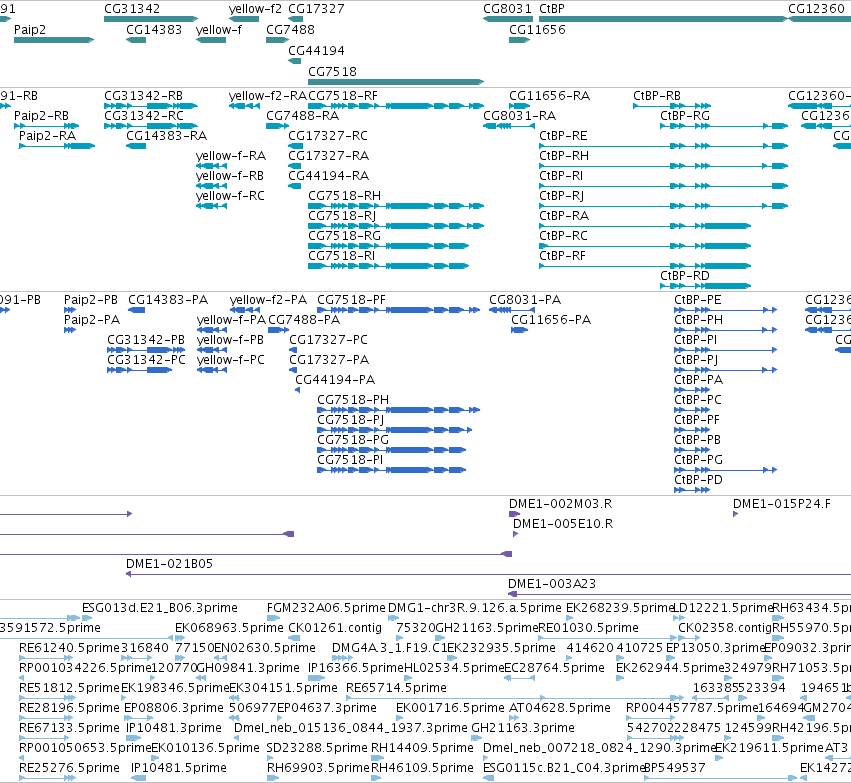Click transcript CG11656-RA

[549, 96]
